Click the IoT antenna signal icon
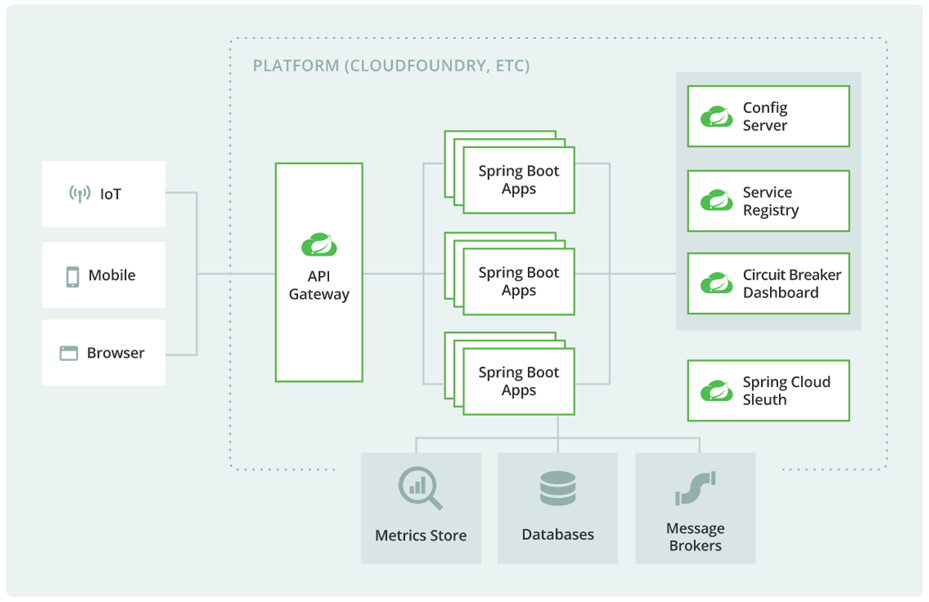Image resolution: width=929 pixels, height=602 pixels. pos(80,194)
